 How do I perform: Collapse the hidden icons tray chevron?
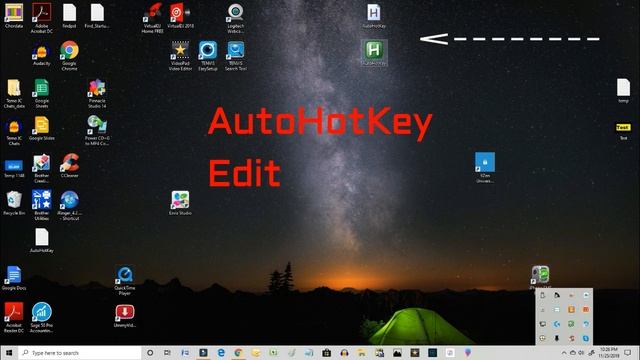click(x=564, y=353)
